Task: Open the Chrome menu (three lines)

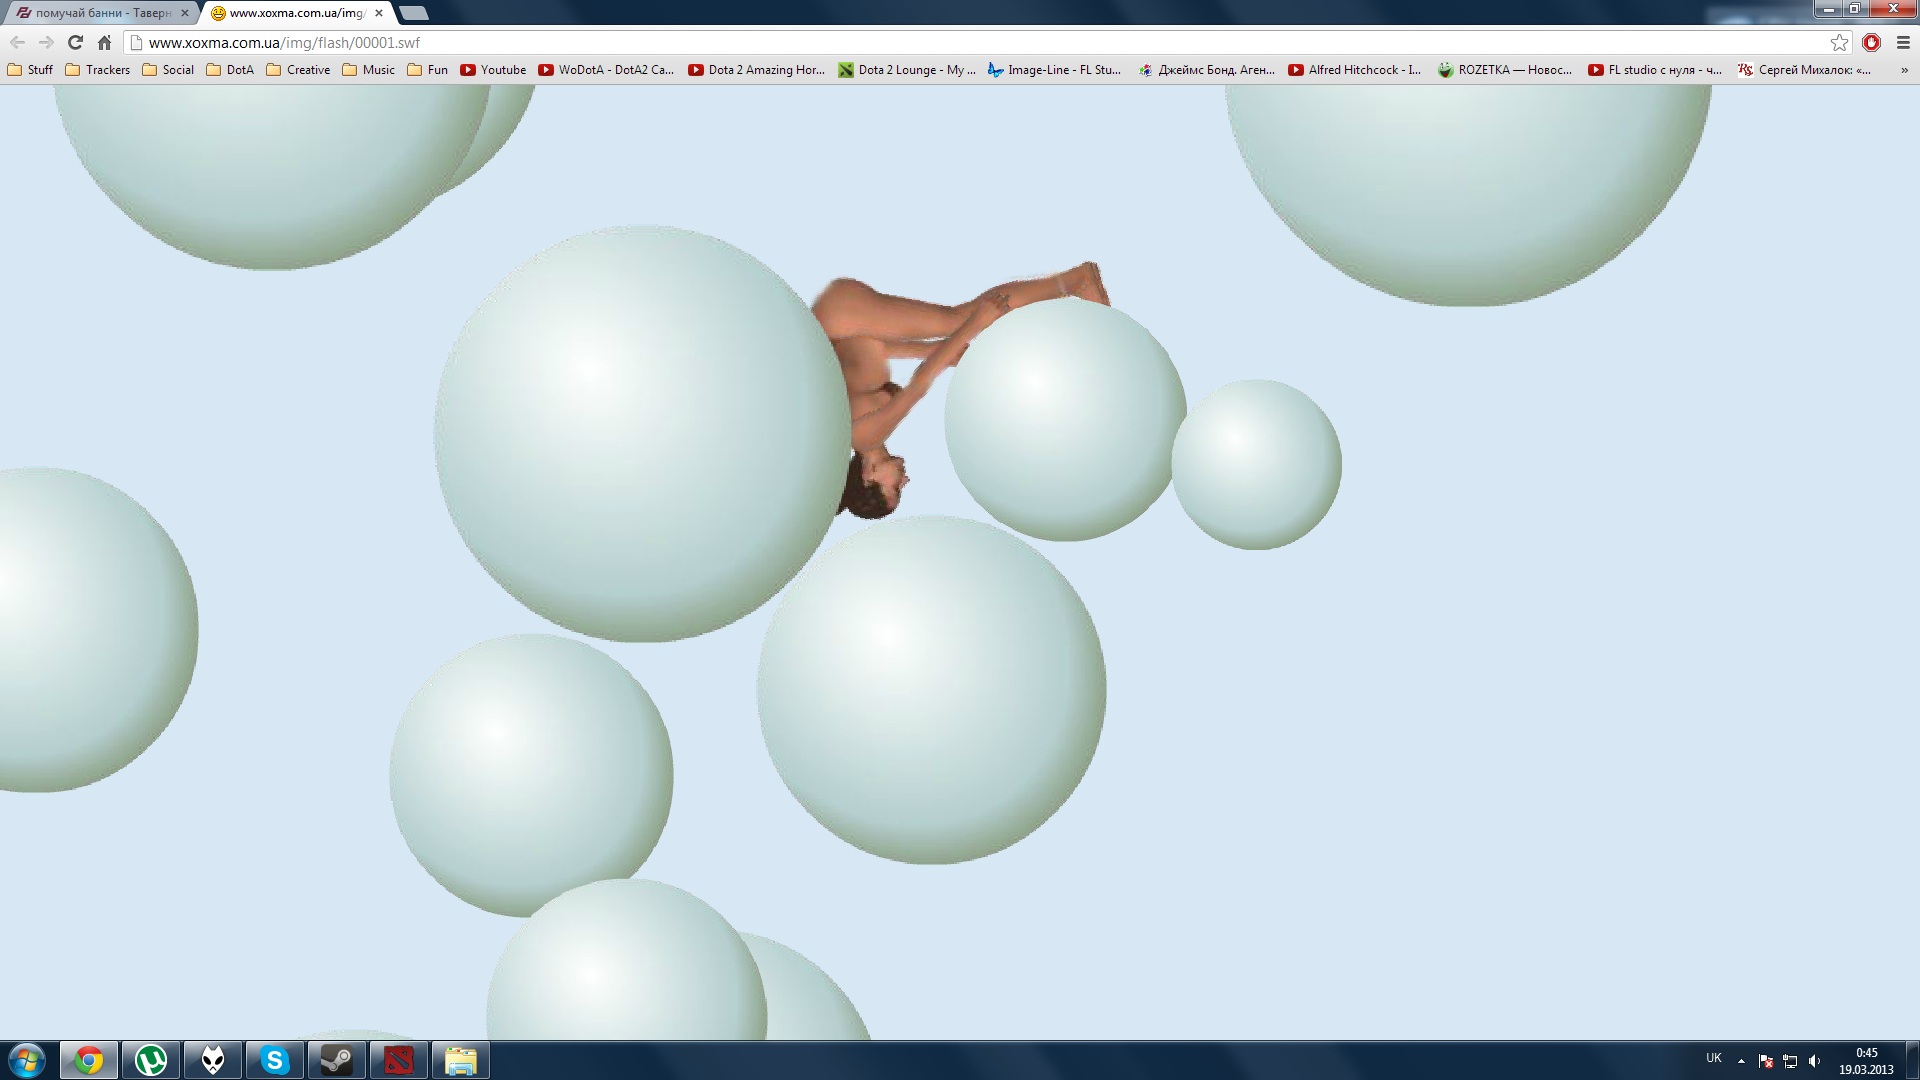Action: tap(1903, 42)
